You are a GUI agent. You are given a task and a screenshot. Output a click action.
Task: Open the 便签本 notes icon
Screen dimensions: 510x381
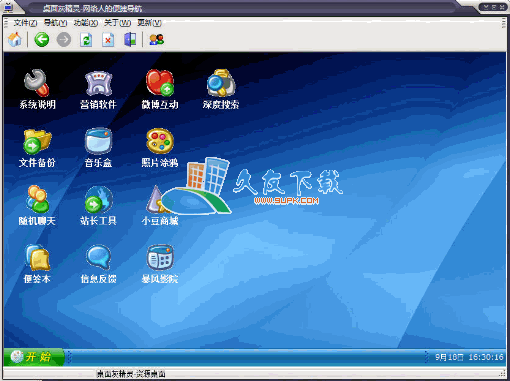tap(37, 257)
